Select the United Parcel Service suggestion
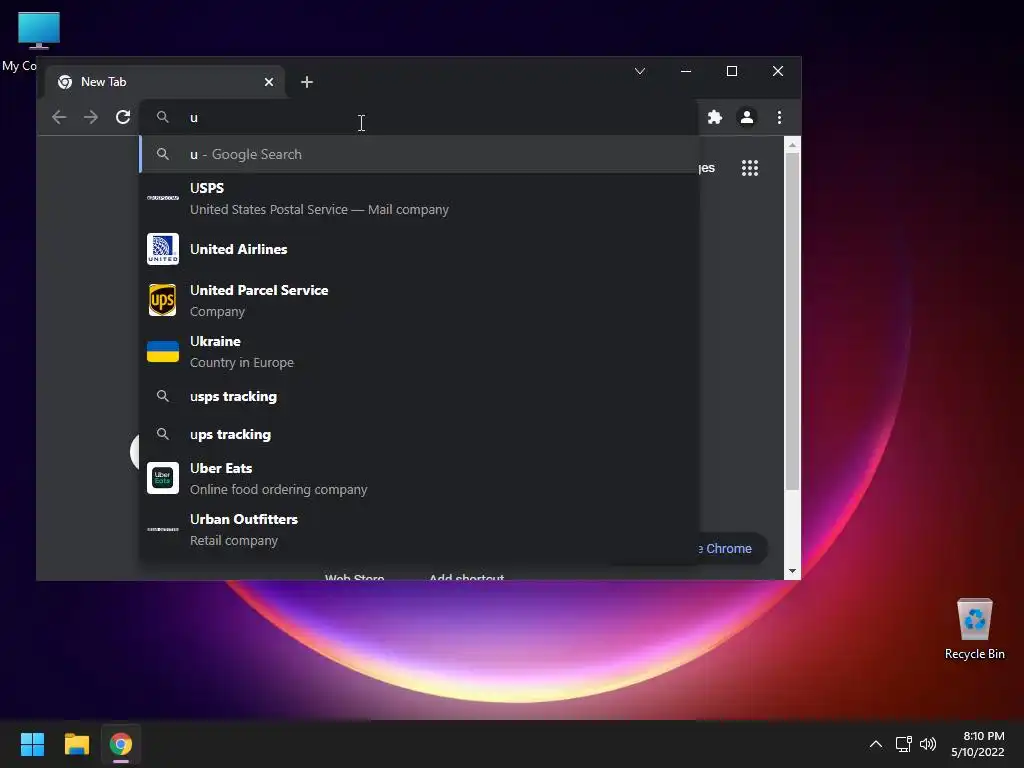The width and height of the screenshot is (1024, 768). pos(419,300)
